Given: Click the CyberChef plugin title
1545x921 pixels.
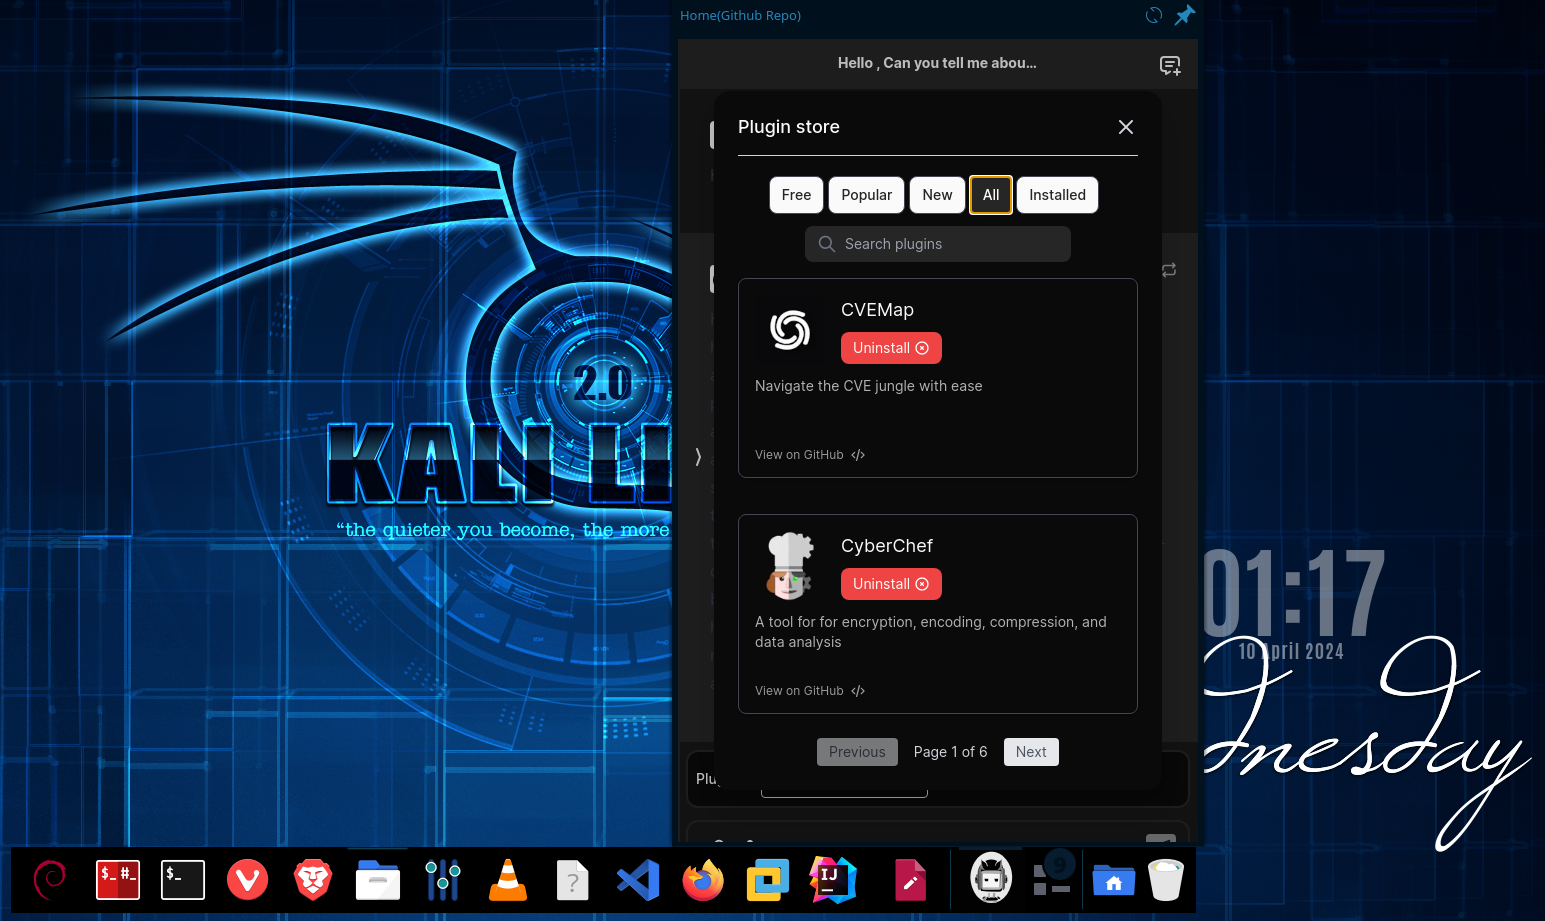Looking at the screenshot, I should [x=886, y=546].
